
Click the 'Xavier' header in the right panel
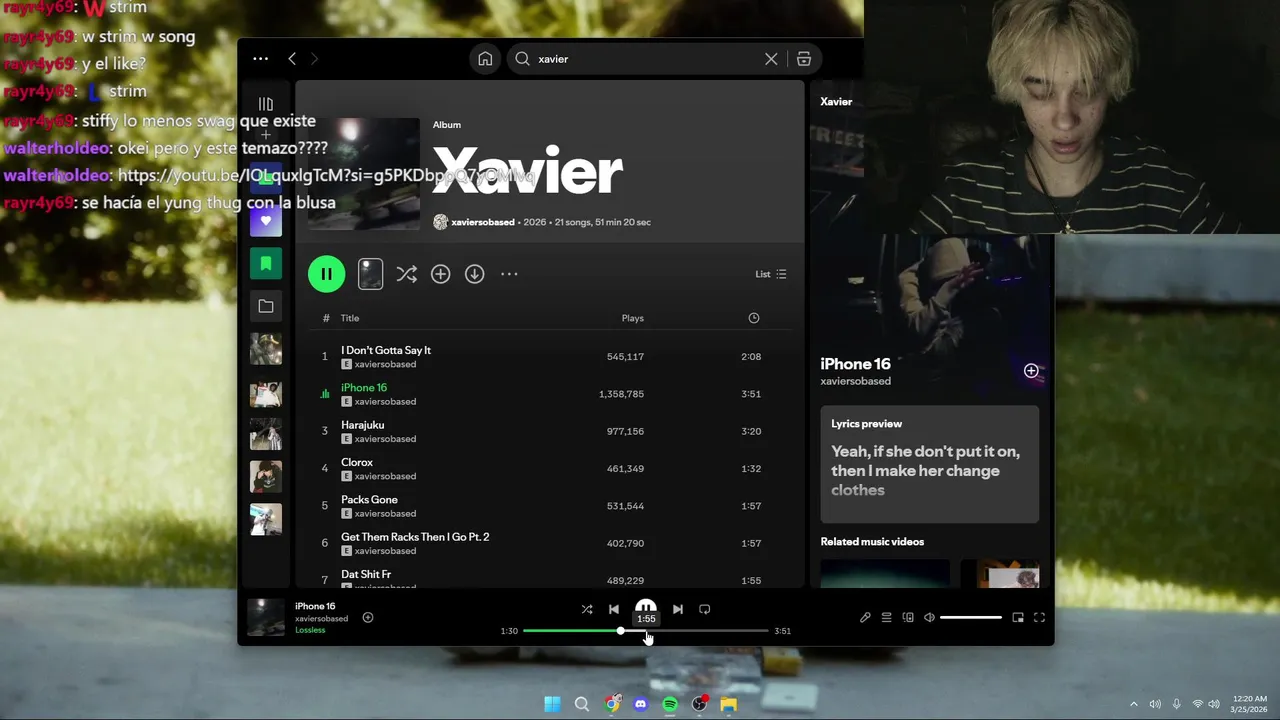(836, 102)
